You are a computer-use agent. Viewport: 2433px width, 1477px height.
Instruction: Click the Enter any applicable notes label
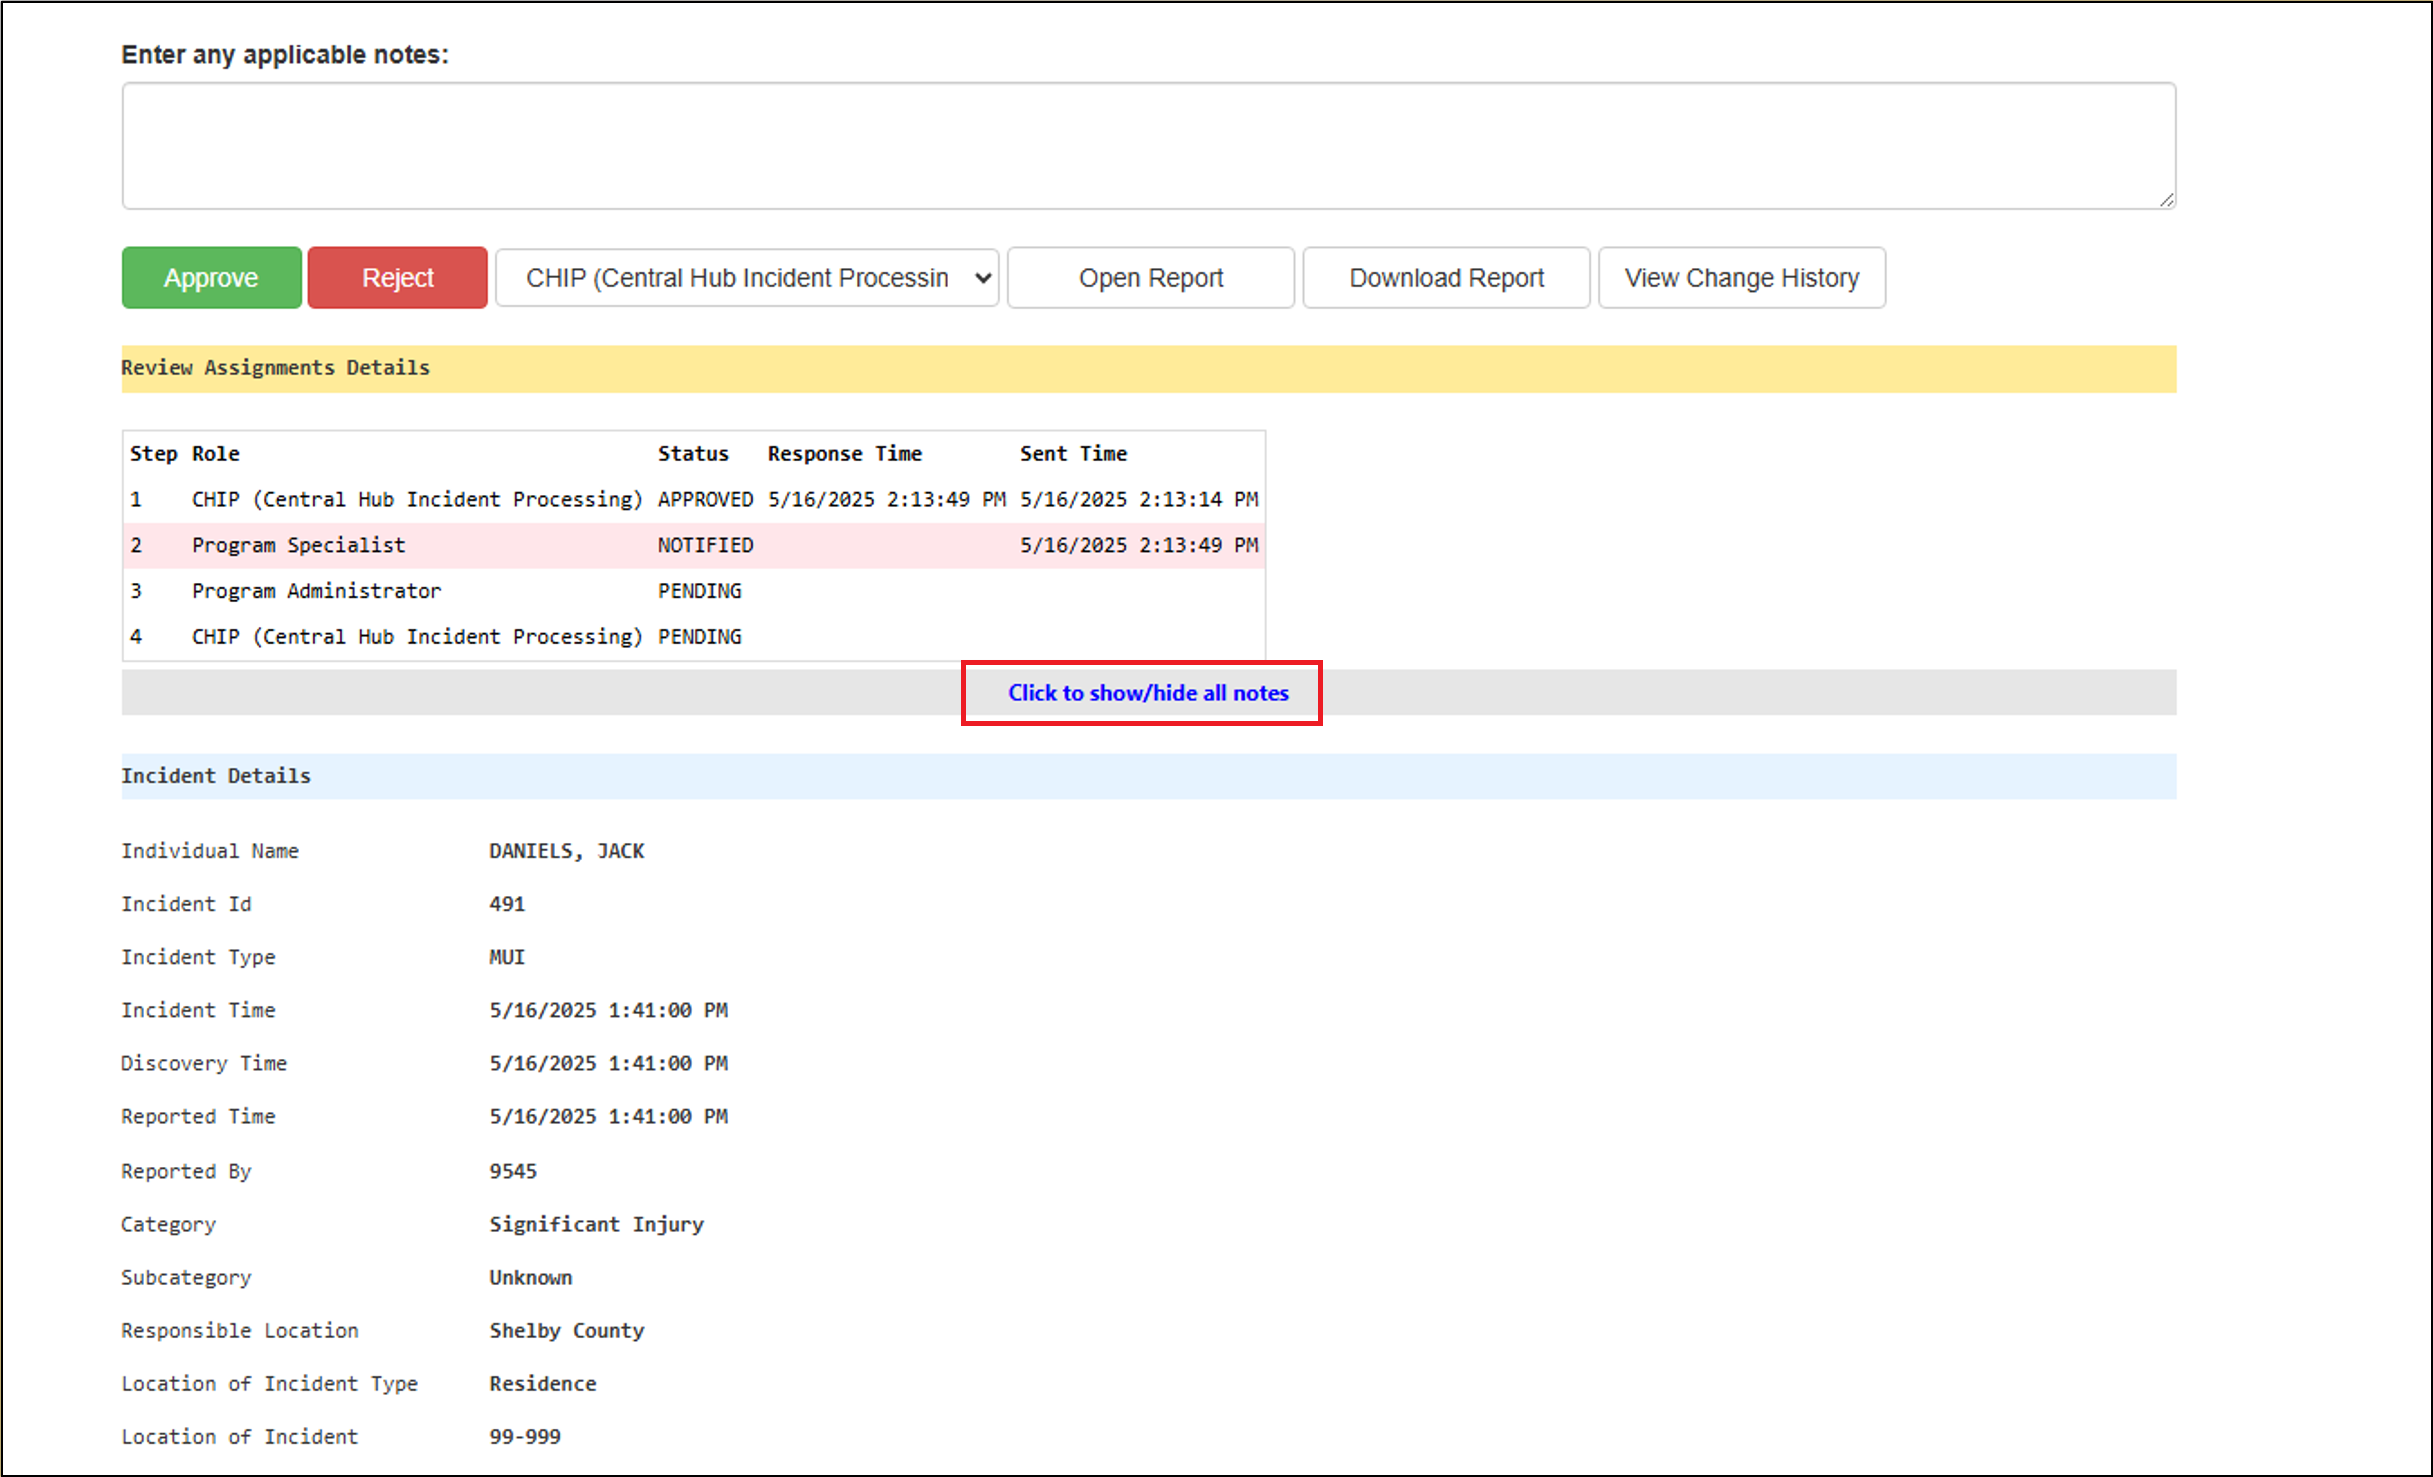click(285, 55)
